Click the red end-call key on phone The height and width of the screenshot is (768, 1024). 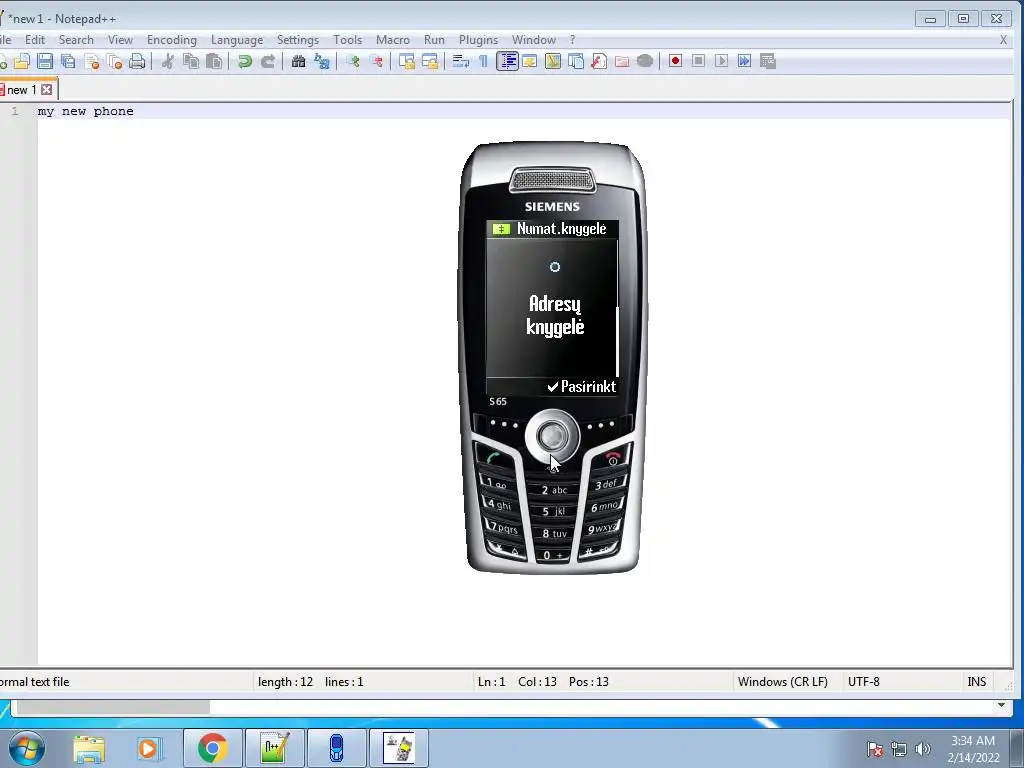click(613, 457)
